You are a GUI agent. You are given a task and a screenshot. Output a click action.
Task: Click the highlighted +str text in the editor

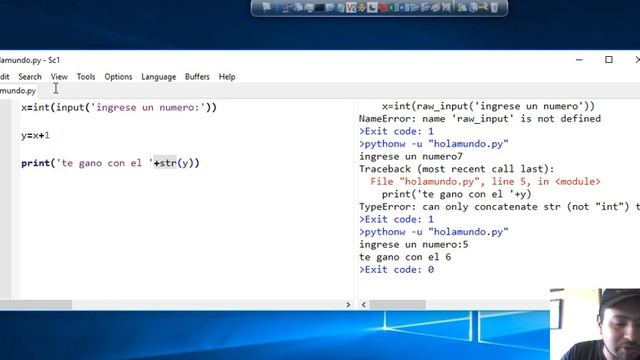click(165, 163)
